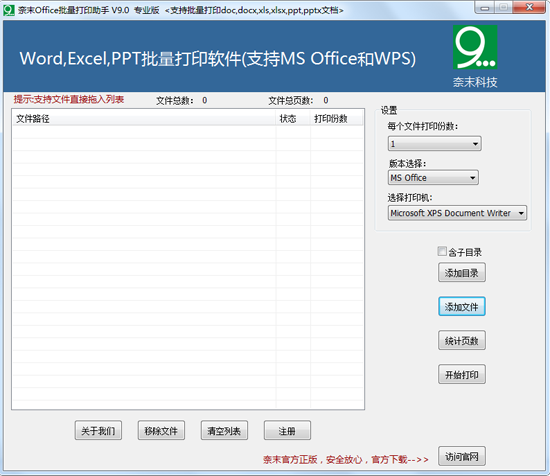Click the 文件总数 label
This screenshot has height=476, width=550.
175,101
